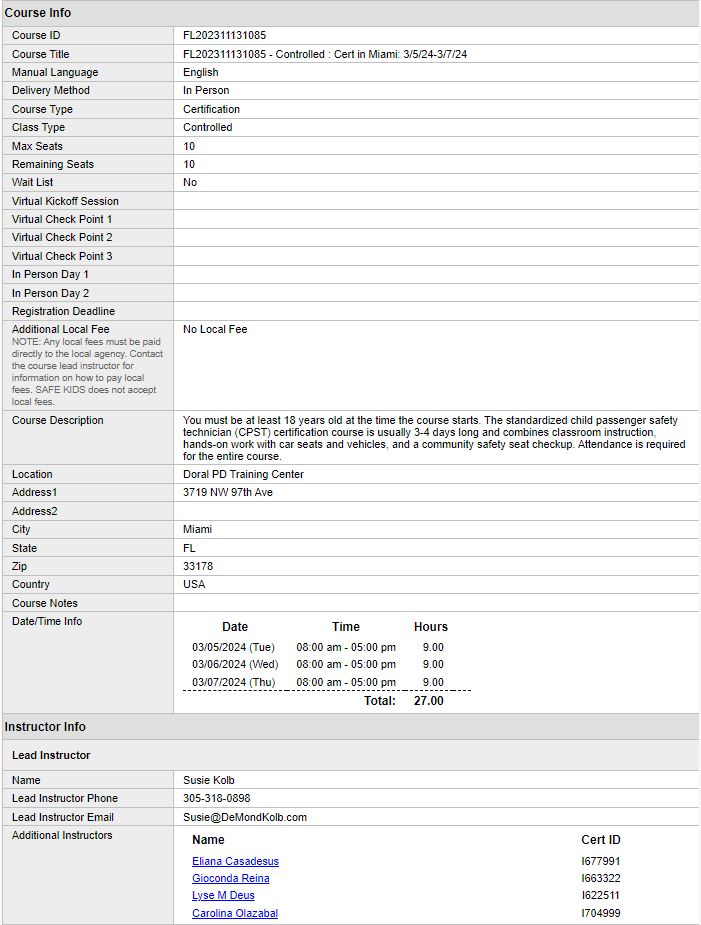Click Cert ID I677991

[x=601, y=861]
